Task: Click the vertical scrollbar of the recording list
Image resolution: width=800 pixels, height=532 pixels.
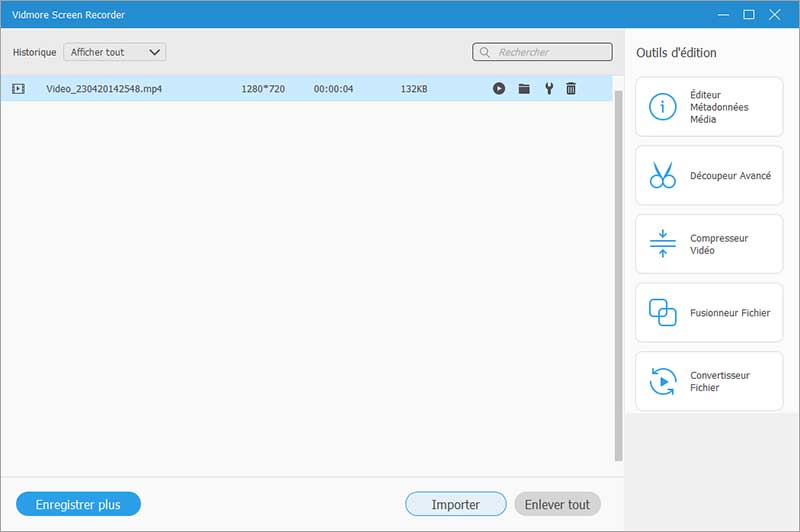Action: (617, 270)
